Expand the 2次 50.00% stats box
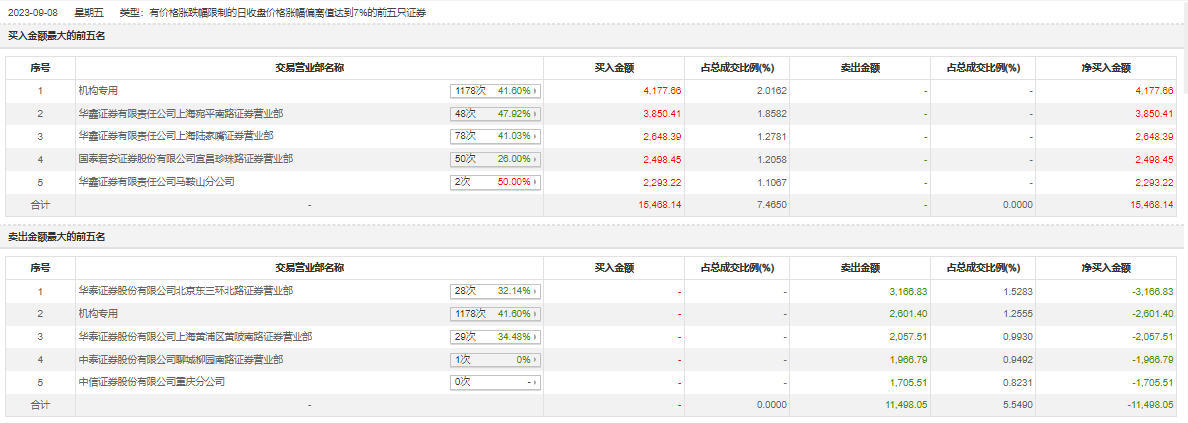Screen dimensions: 1188x423 495,182
